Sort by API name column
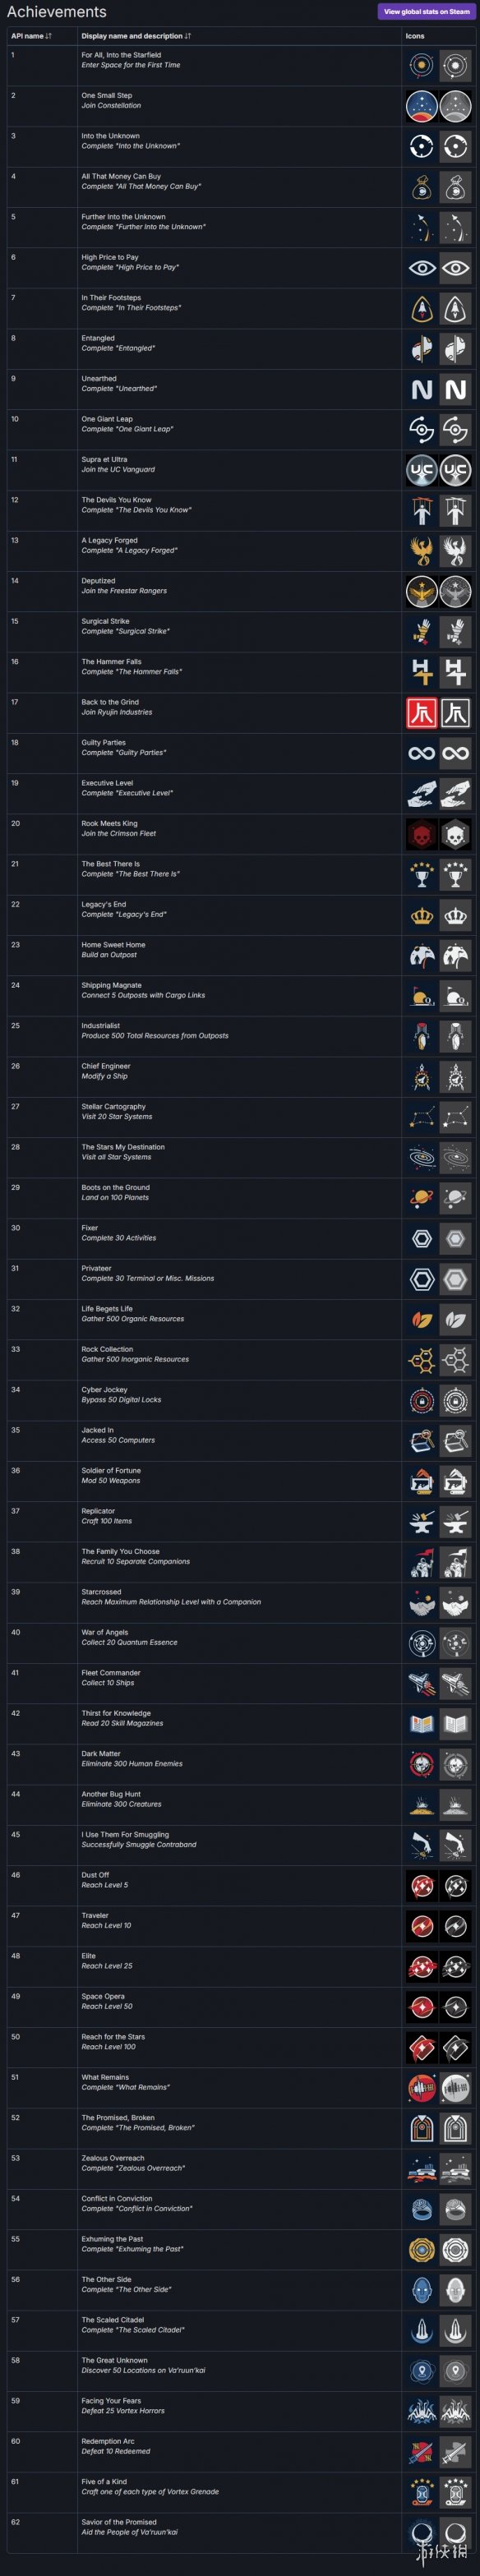Viewport: 480px width, 2576px height. click(x=31, y=36)
